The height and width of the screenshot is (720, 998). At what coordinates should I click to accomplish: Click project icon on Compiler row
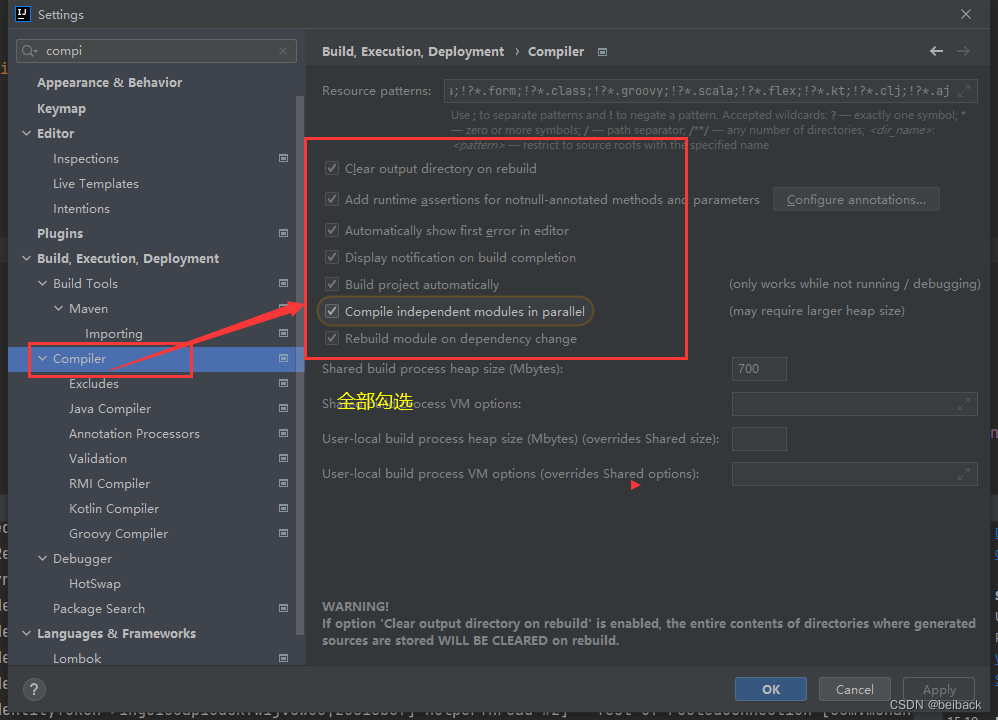pos(283,358)
